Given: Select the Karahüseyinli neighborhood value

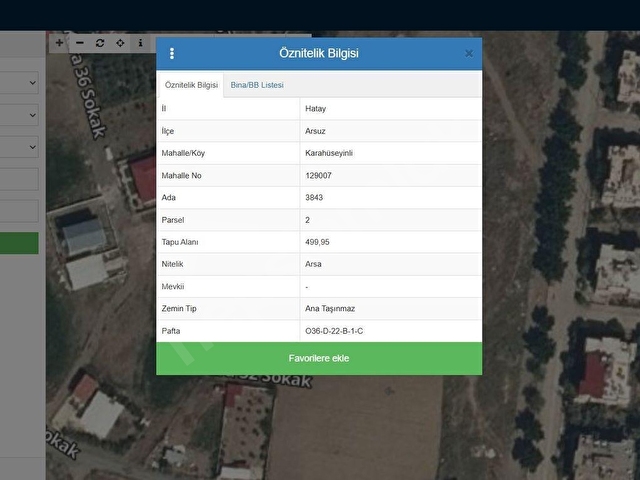Looking at the screenshot, I should pyautogui.click(x=329, y=153).
